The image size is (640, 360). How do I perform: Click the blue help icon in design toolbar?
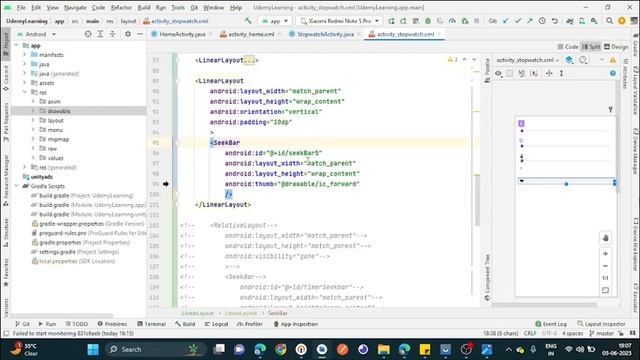point(613,73)
